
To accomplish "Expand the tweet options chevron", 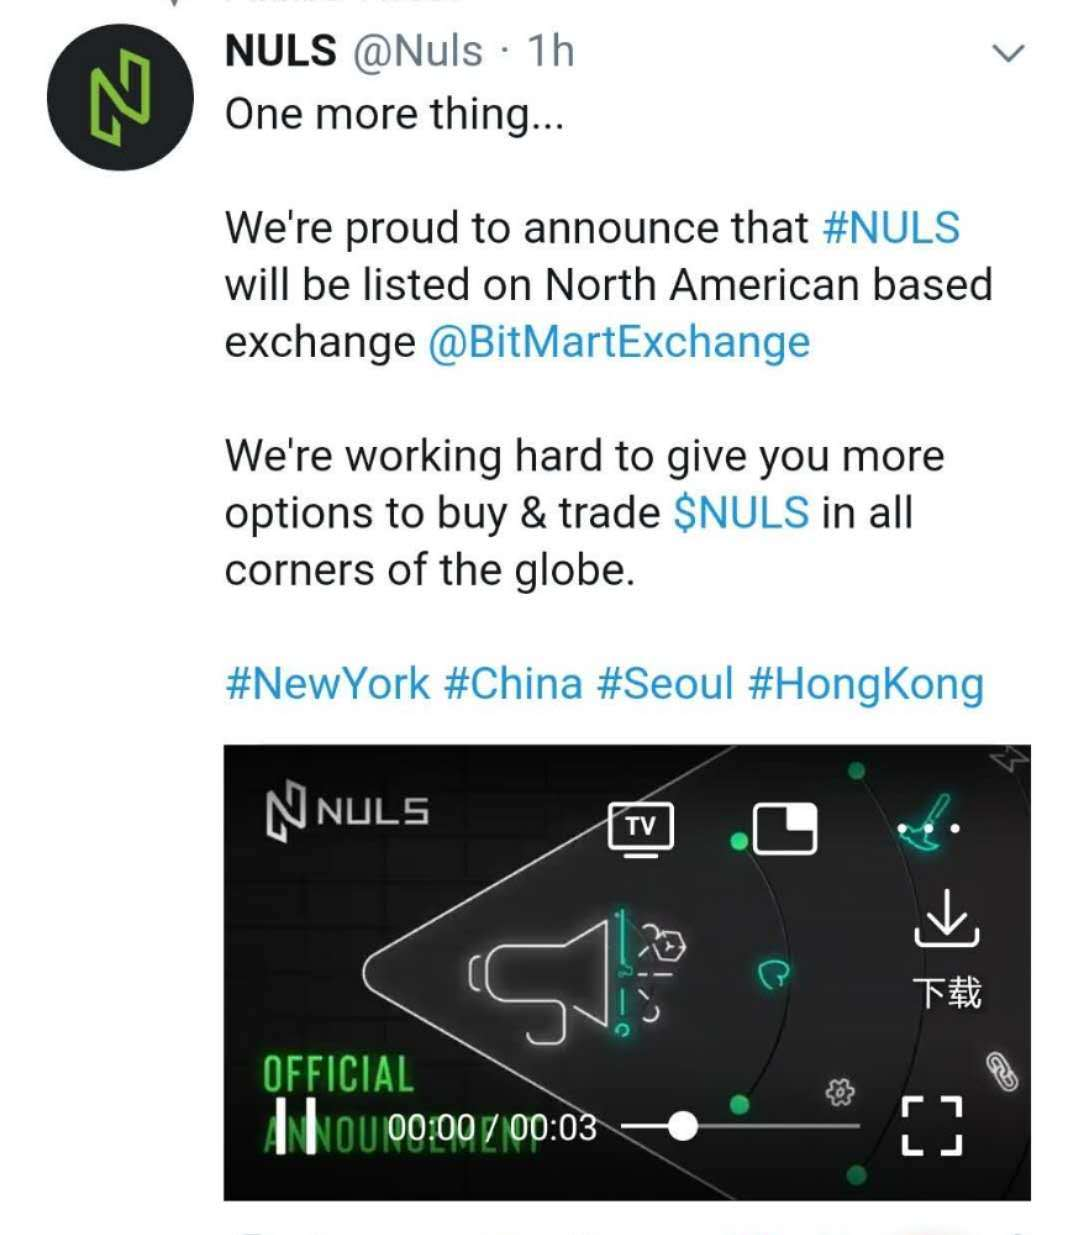I will (1009, 53).
